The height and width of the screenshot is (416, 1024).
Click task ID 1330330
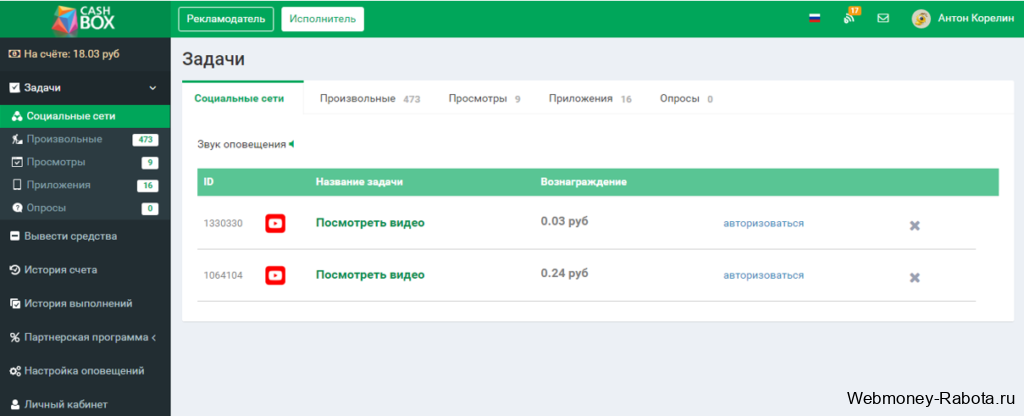(x=223, y=223)
